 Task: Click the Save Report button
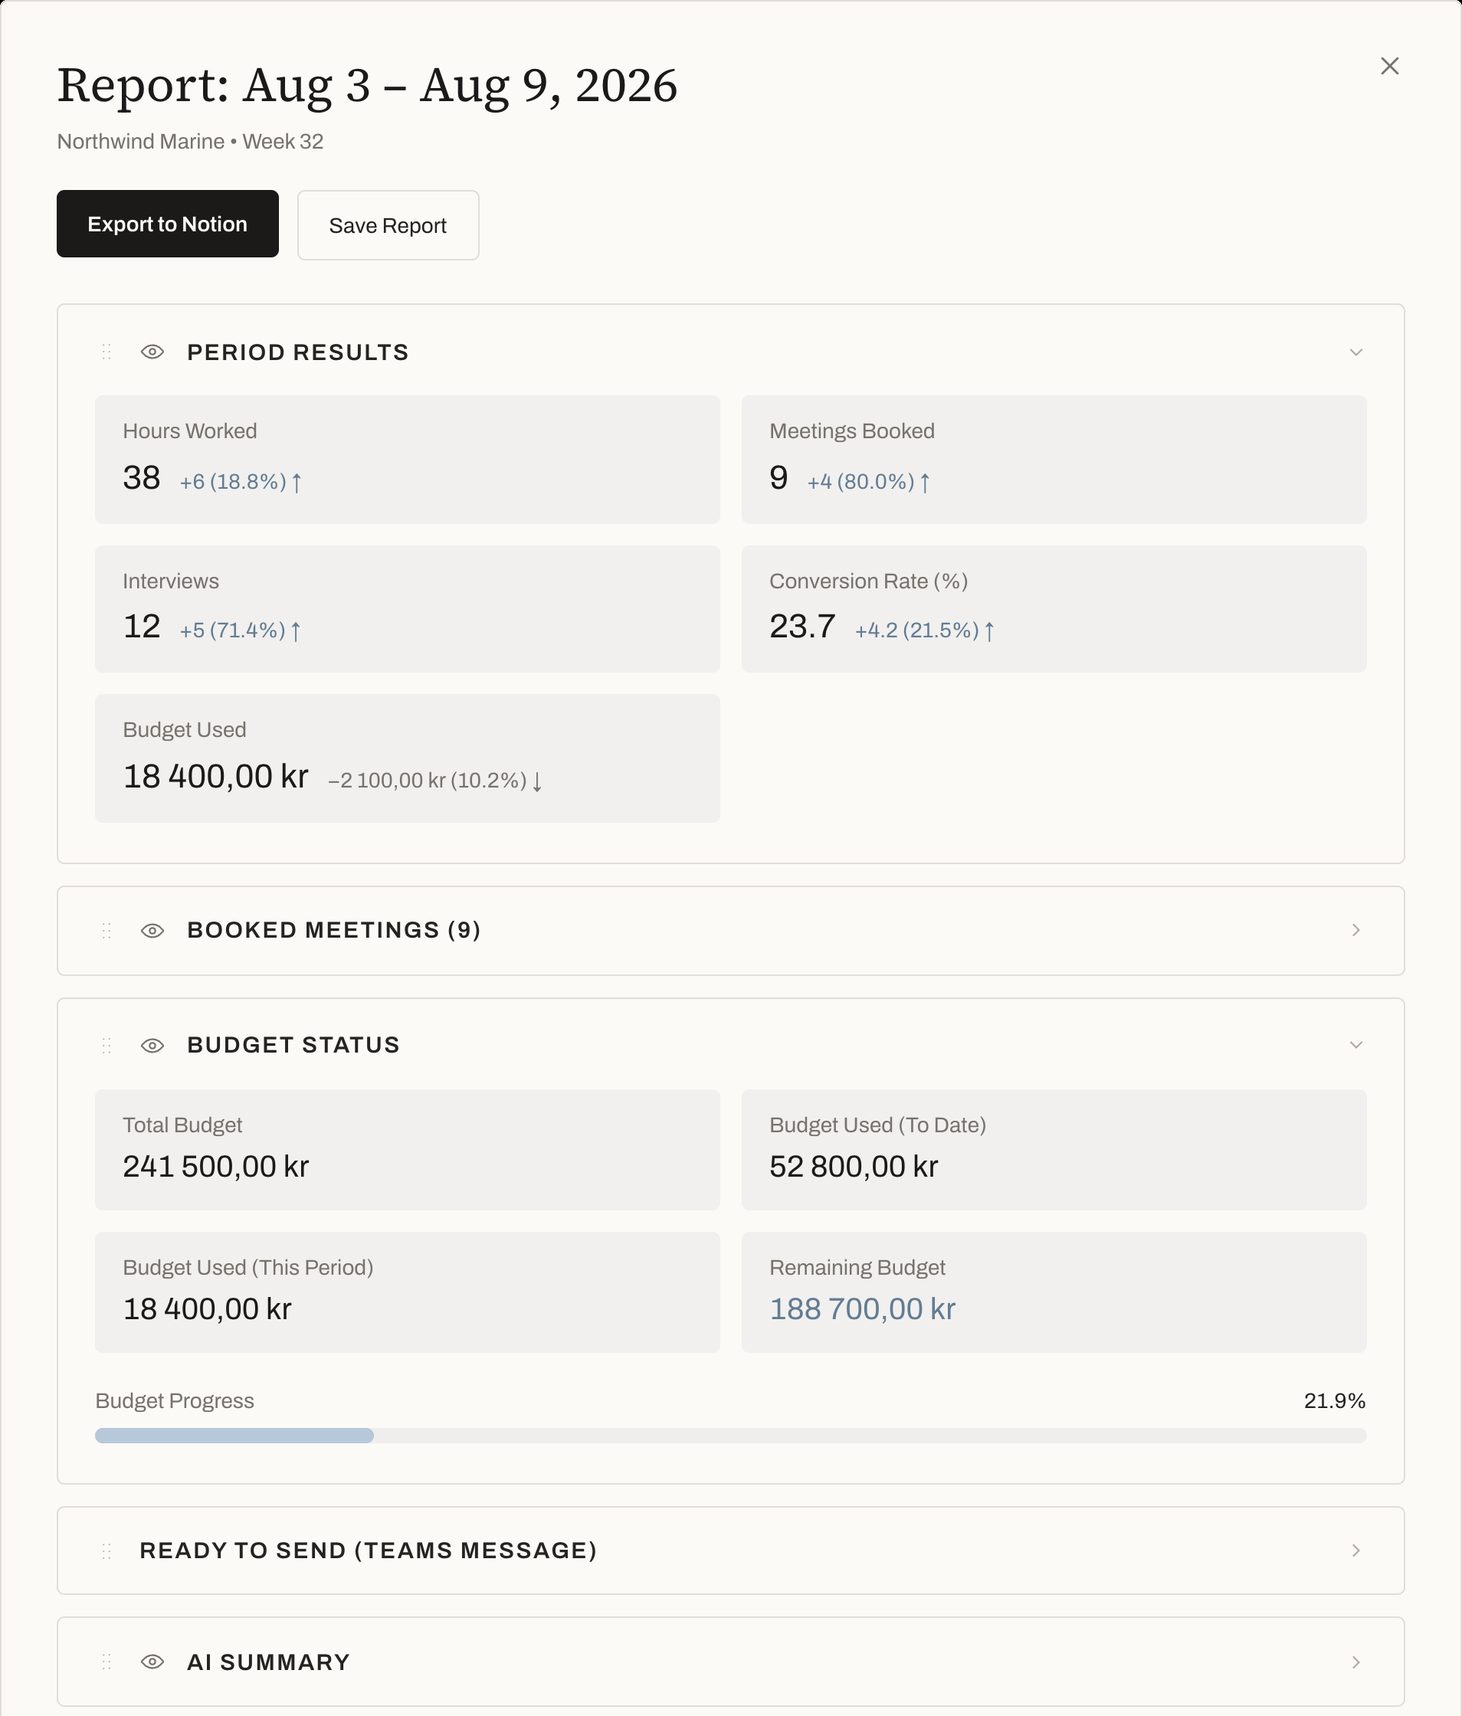click(x=388, y=225)
